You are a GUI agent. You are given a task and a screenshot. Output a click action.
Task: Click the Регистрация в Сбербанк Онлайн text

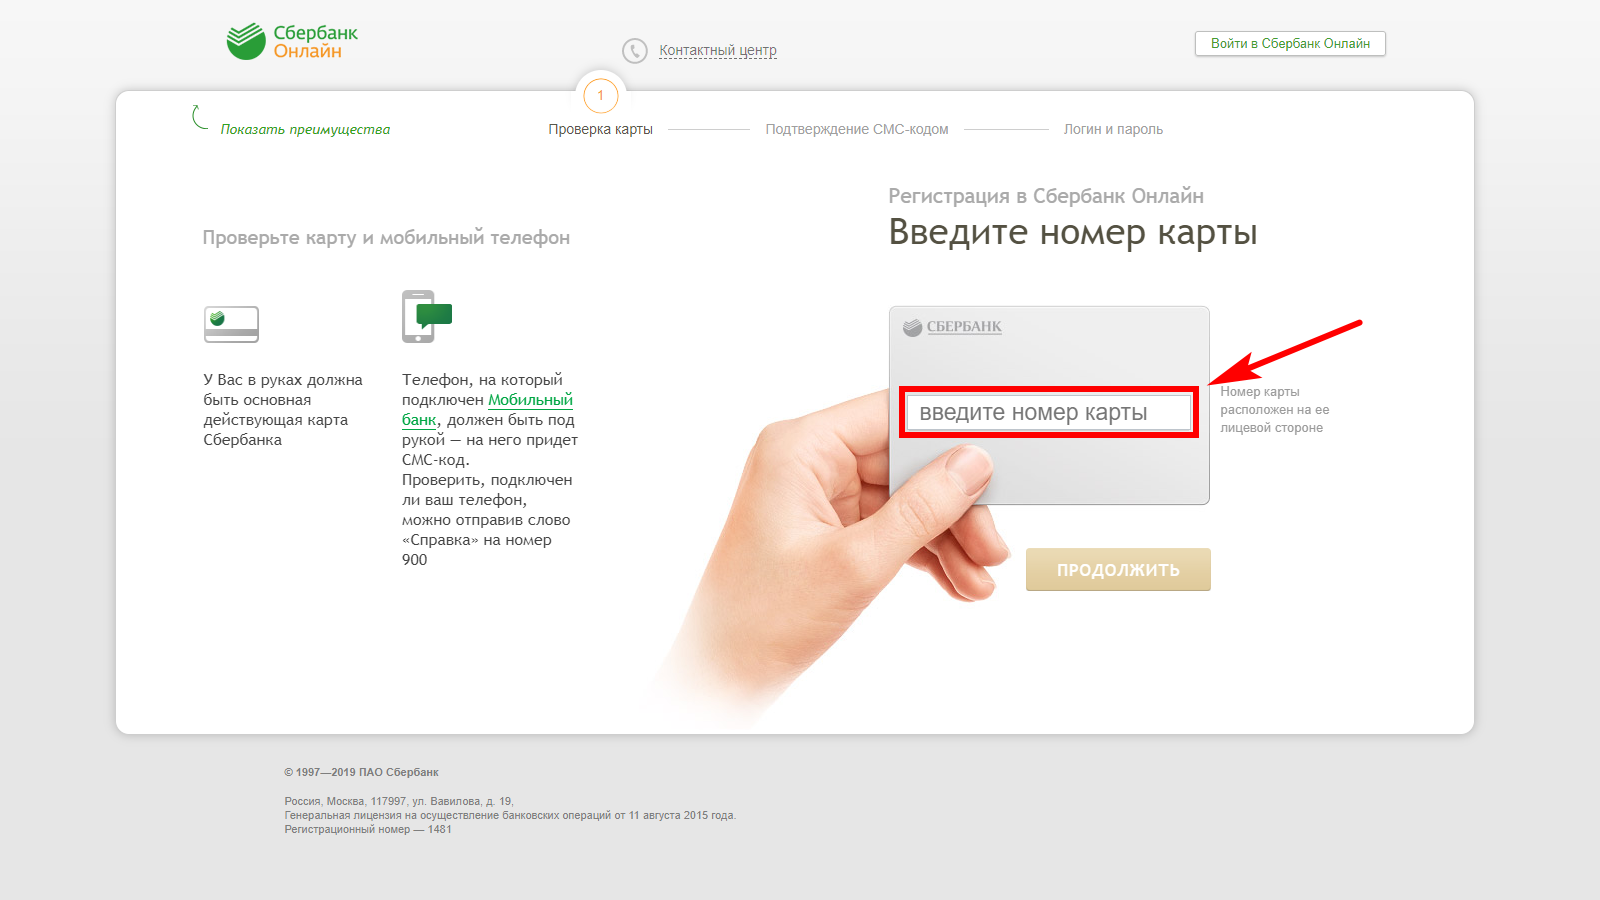[1046, 196]
